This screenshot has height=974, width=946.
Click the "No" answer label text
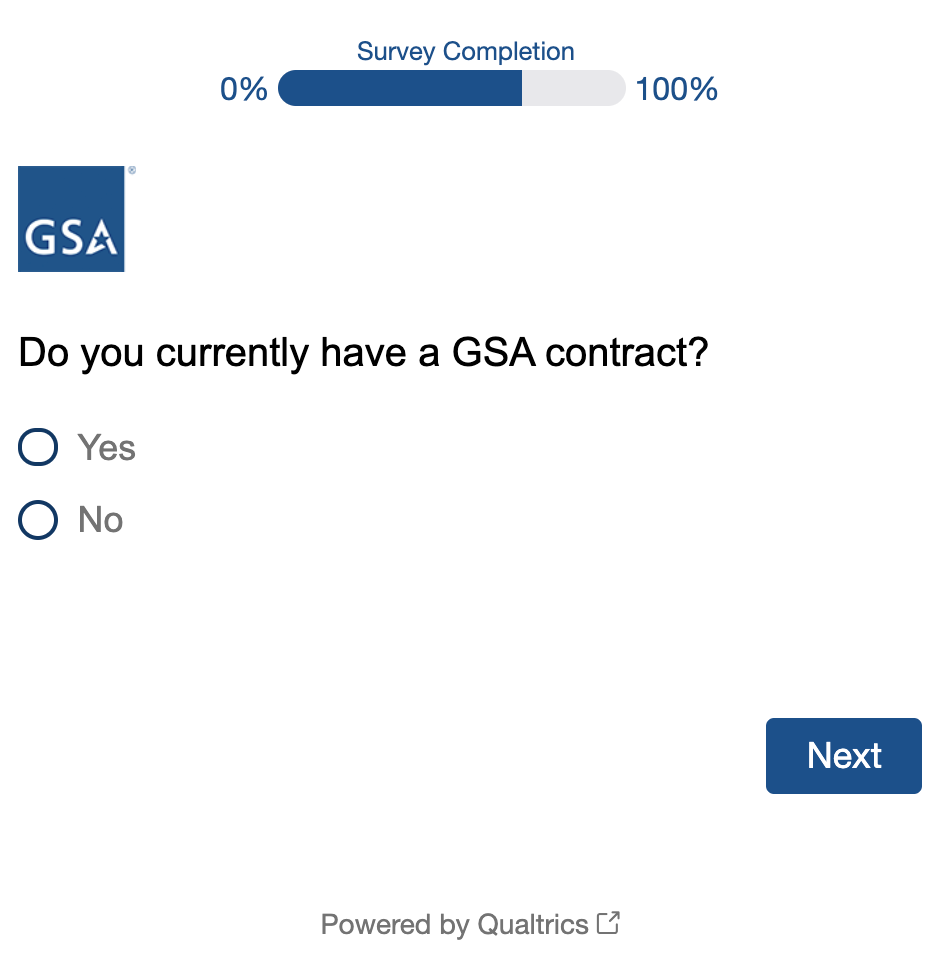pos(101,520)
